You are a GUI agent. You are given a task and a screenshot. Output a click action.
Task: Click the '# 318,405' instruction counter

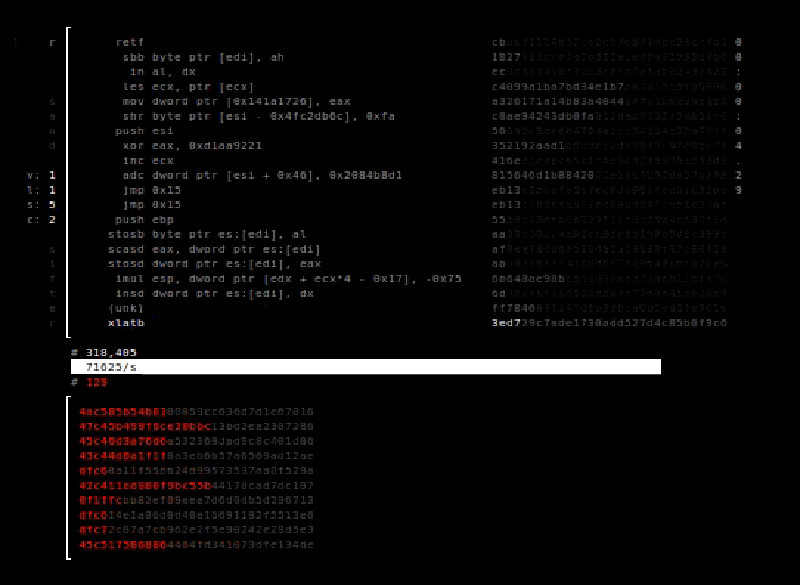pos(104,352)
